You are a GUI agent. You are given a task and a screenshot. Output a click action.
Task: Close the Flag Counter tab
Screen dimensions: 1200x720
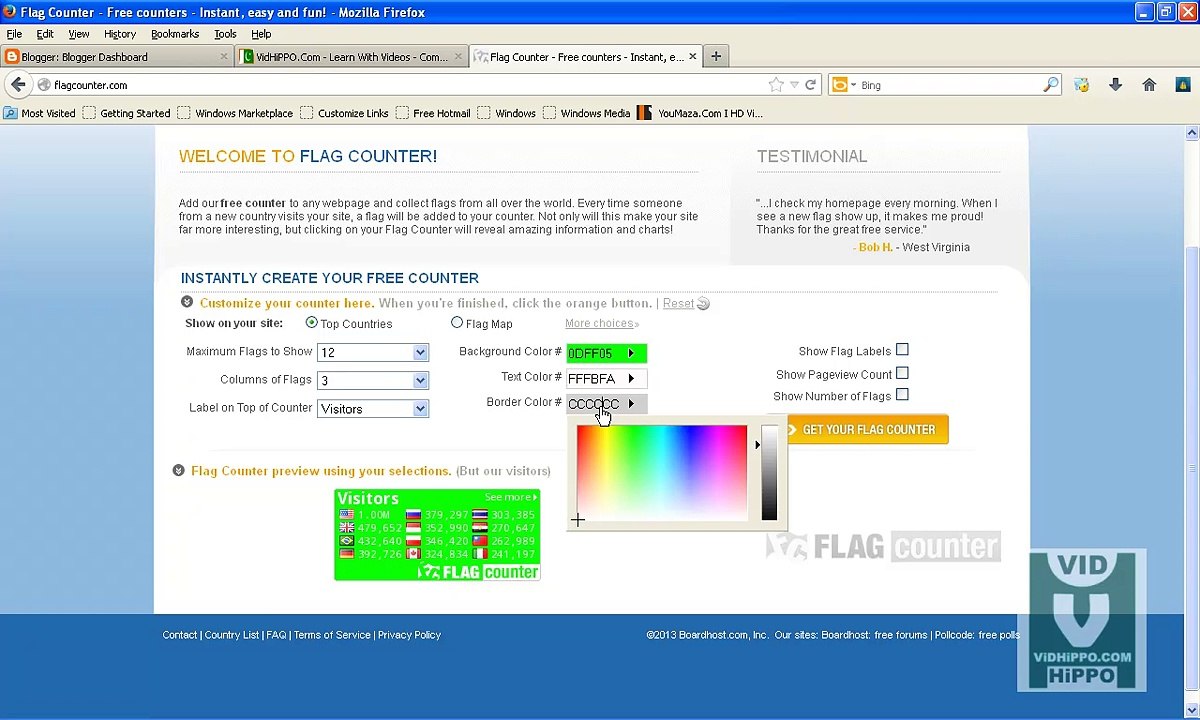pyautogui.click(x=692, y=57)
